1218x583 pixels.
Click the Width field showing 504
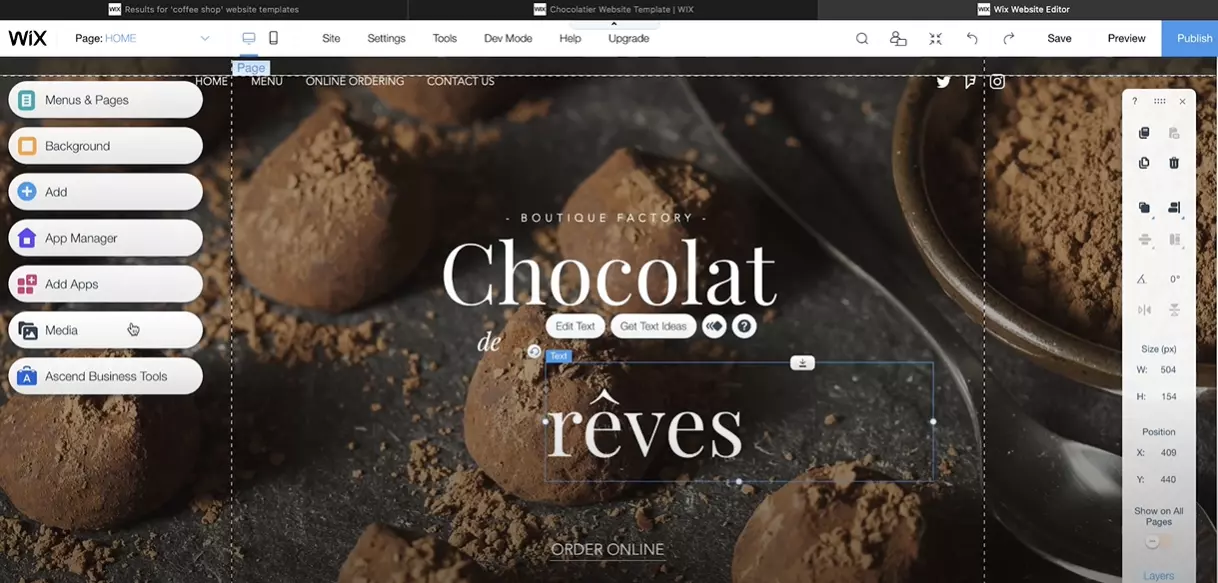click(x=1168, y=370)
